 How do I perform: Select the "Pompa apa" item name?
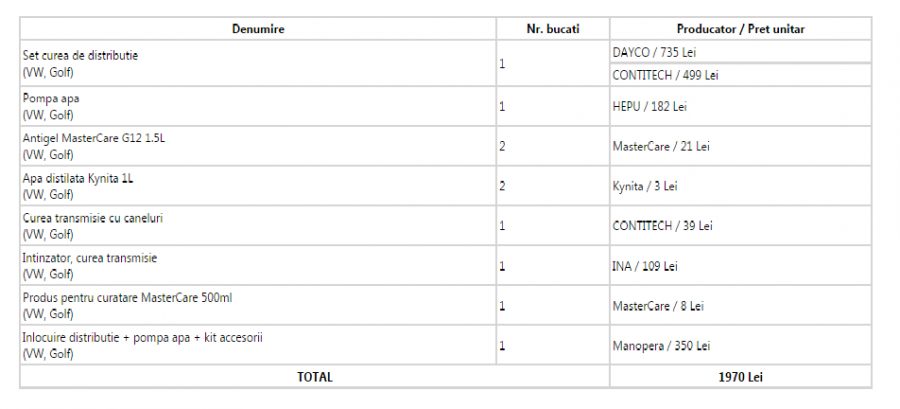point(50,98)
